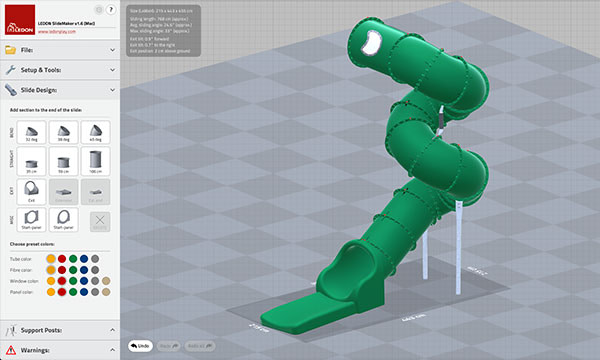The width and height of the screenshot is (600, 360).
Task: Open the help question mark icon
Action: tap(111, 10)
